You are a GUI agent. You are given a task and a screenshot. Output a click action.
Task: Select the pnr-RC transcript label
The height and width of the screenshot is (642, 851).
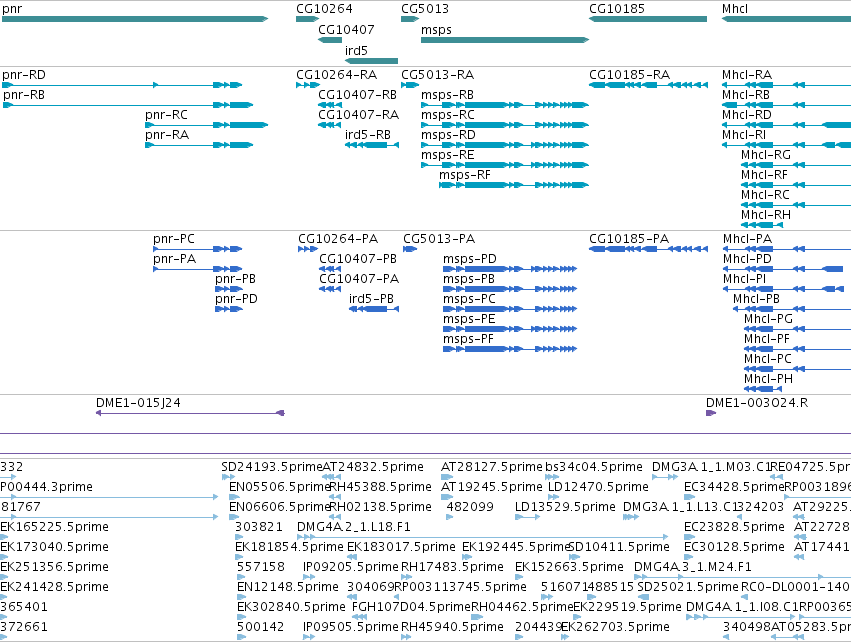(x=167, y=115)
